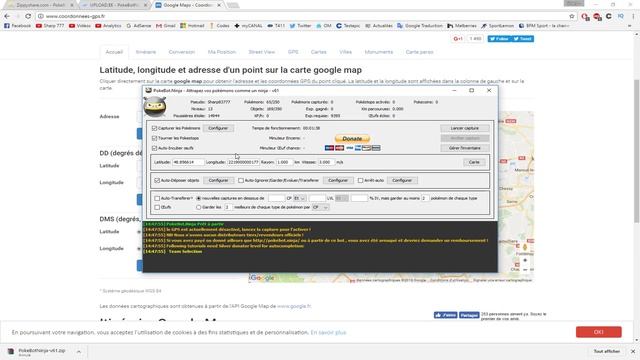Click the PayPal Donate button
The width and height of the screenshot is (640, 360).
click(352, 139)
